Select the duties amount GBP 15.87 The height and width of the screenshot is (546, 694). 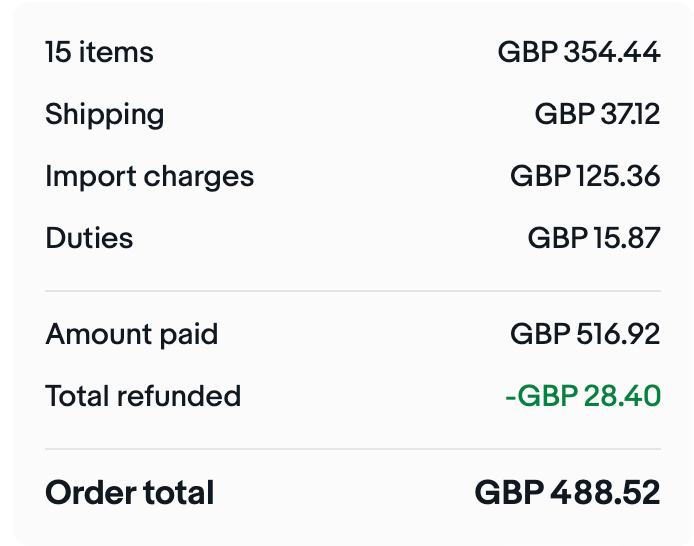[594, 238]
